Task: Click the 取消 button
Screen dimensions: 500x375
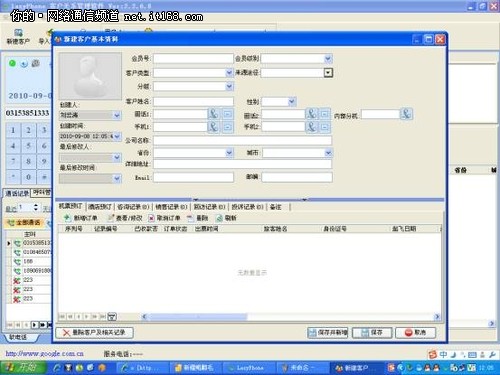Action: (415, 332)
